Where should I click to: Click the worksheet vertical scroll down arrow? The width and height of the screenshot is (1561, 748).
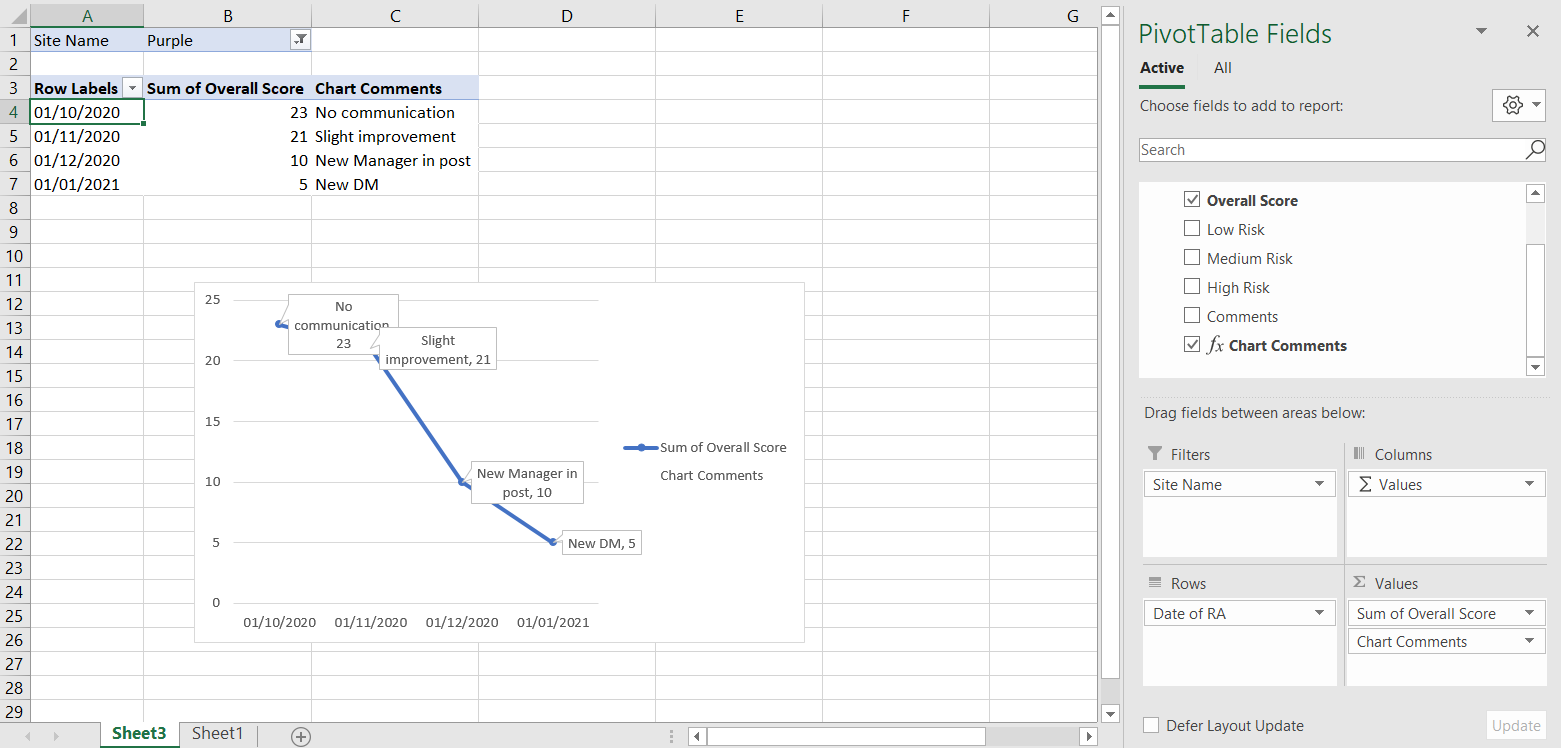tap(1109, 713)
